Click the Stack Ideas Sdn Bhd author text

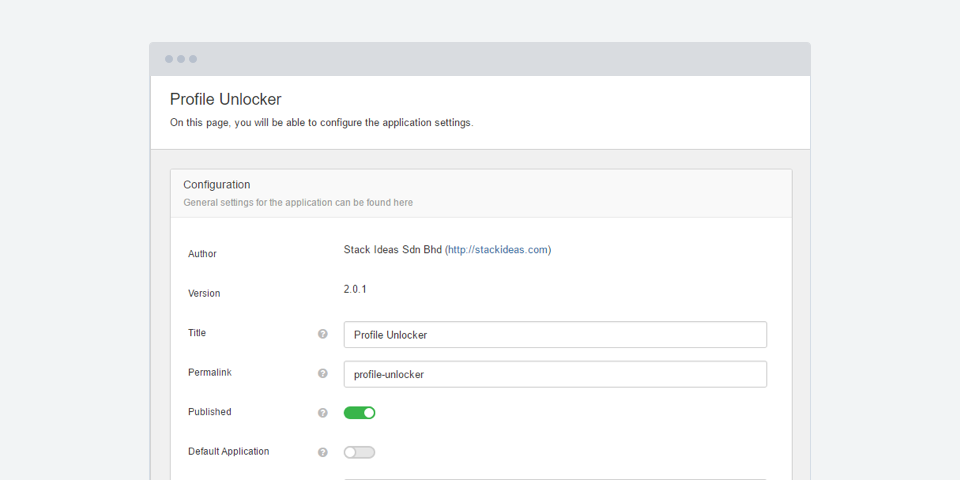click(392, 250)
